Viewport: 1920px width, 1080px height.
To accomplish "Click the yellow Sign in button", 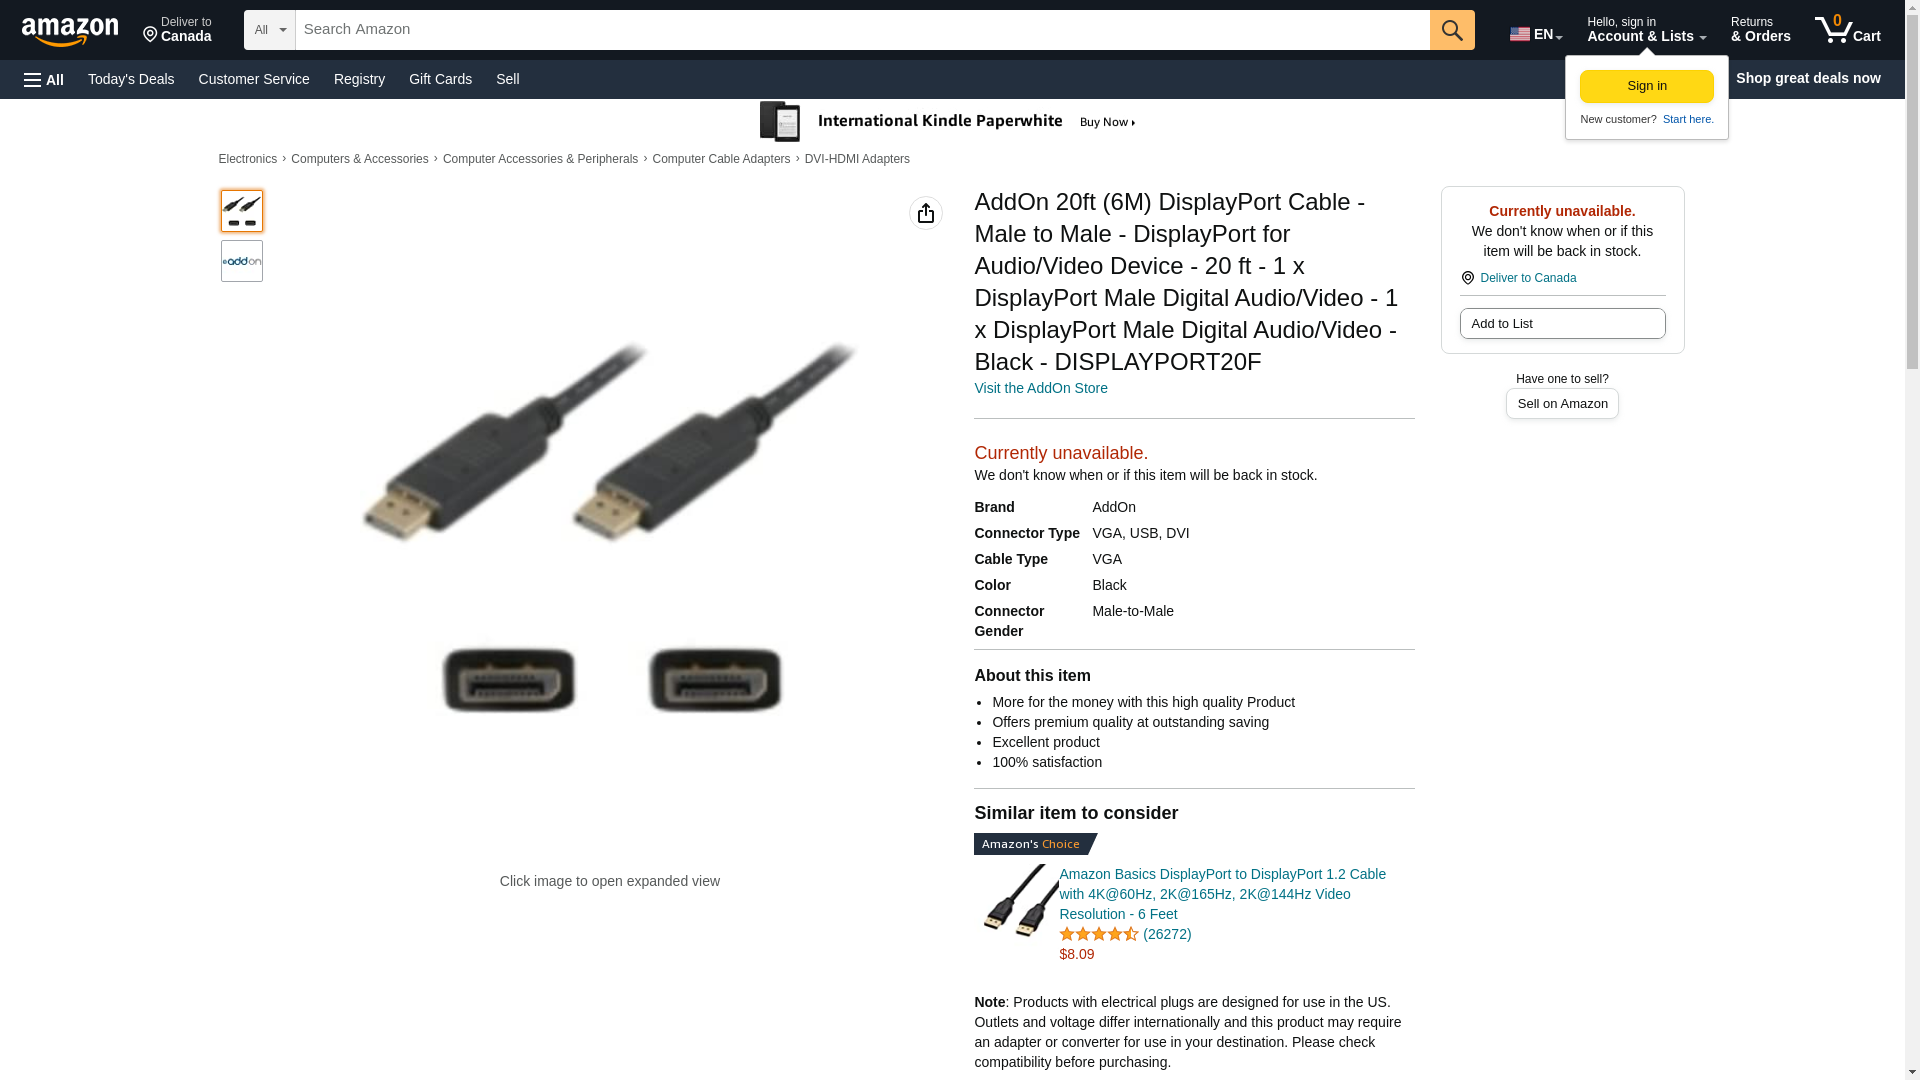I will tap(1646, 86).
